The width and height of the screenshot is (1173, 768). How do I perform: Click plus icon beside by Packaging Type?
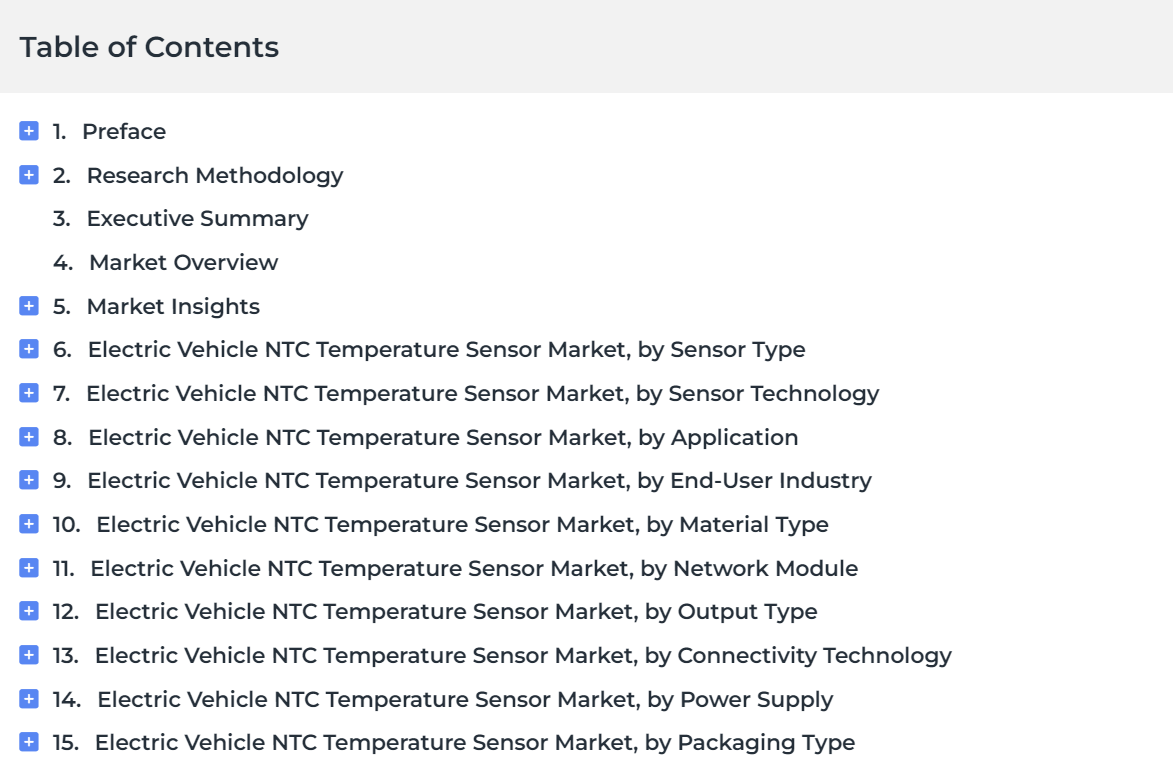(x=28, y=742)
